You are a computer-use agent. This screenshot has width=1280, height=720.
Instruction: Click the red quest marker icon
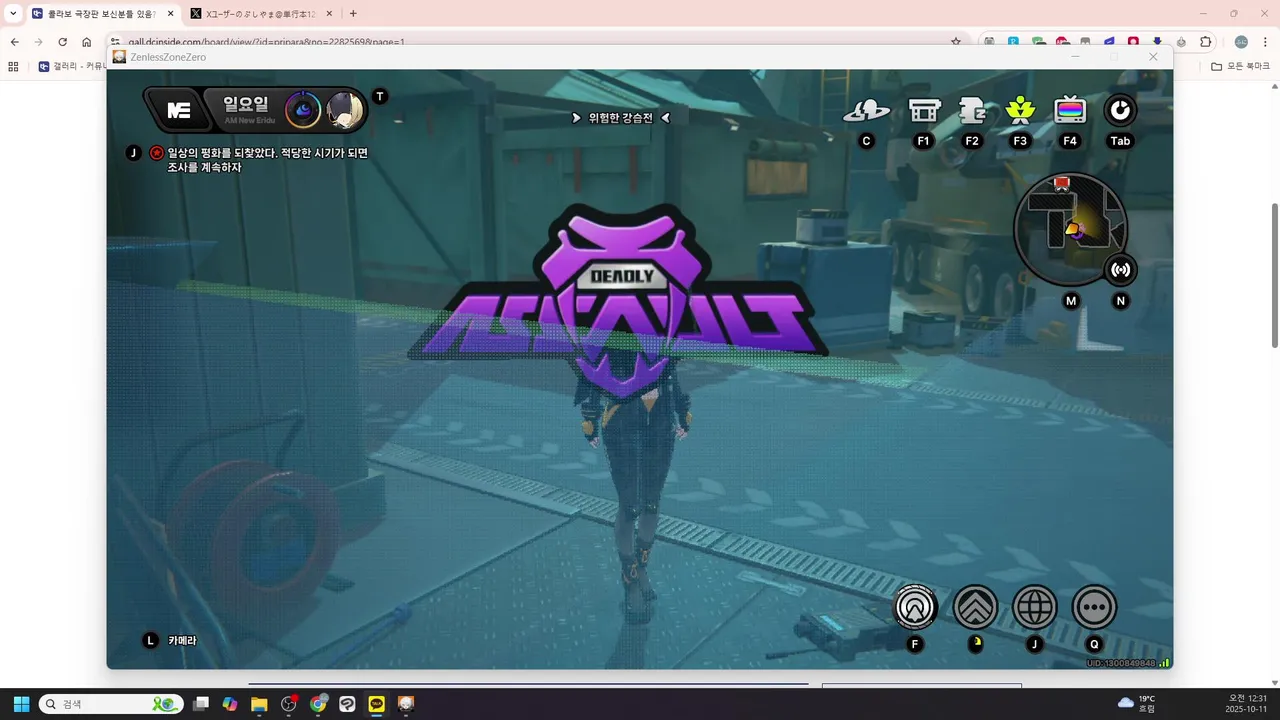pyautogui.click(x=157, y=153)
